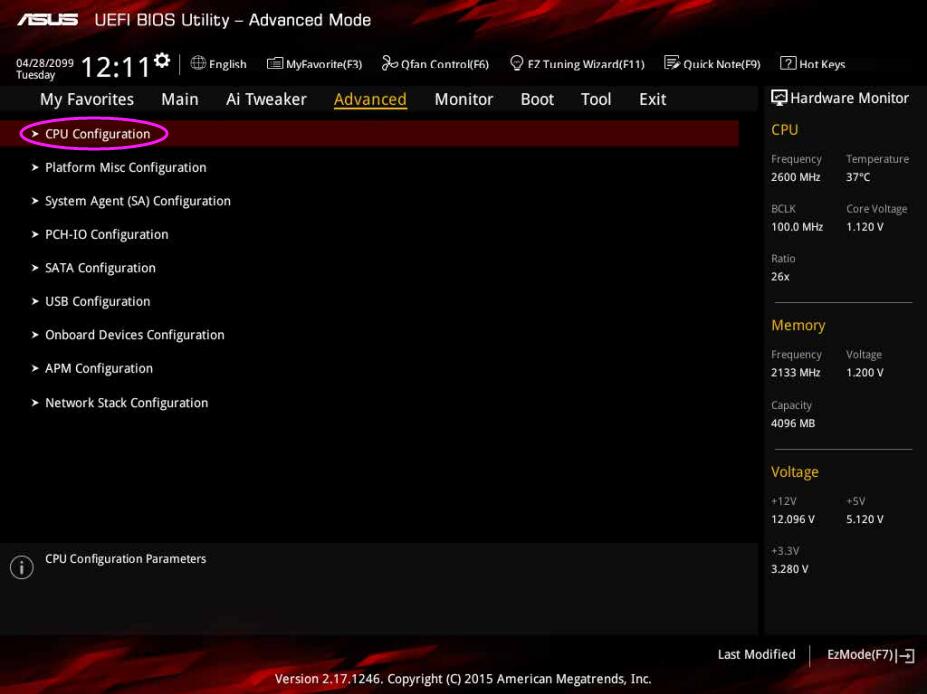Image resolution: width=927 pixels, height=694 pixels.
Task: Click the Core Voltage value 1.120 V
Action: click(x=865, y=226)
